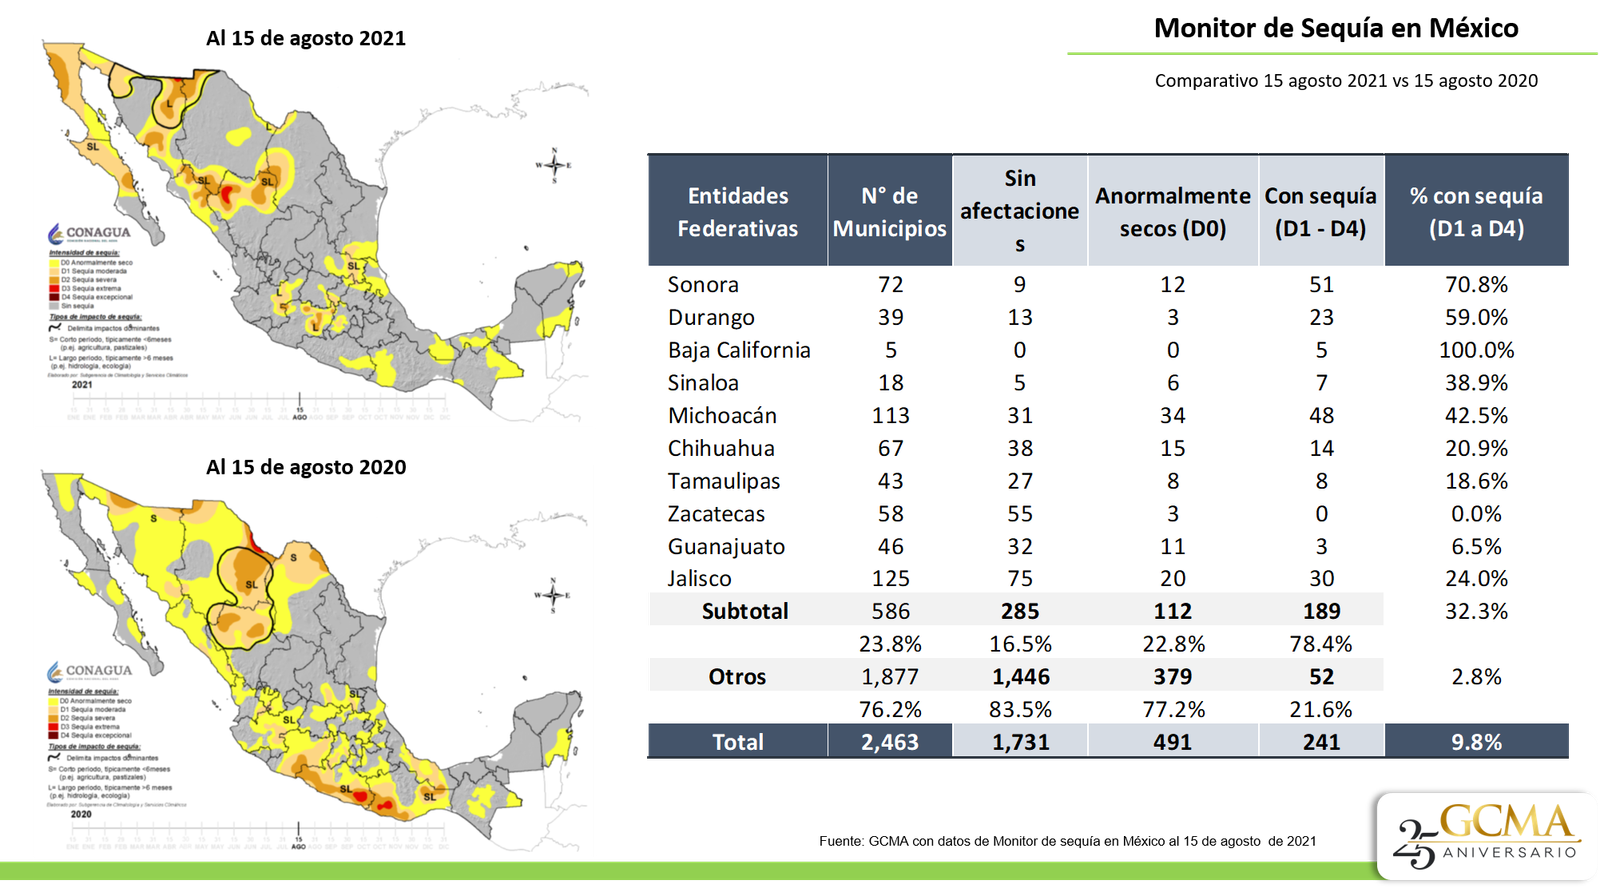Click the CONAGUA logo on the 2021 map
This screenshot has width=1600, height=887.
90,233
